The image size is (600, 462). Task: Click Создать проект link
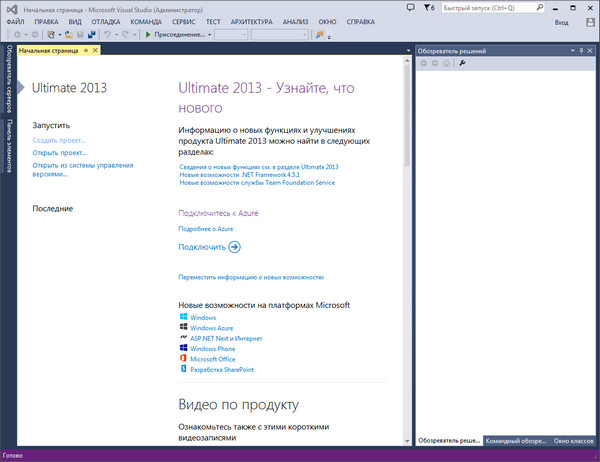coord(59,140)
